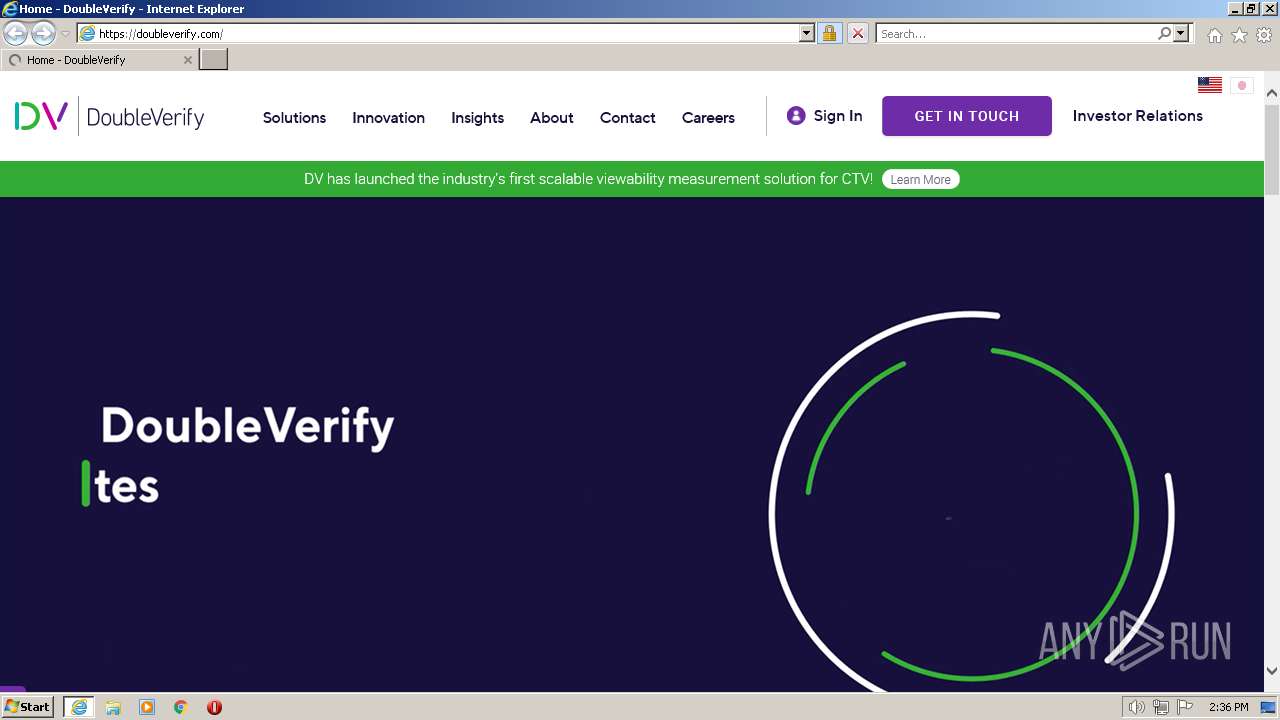Click the security lock icon

[829, 34]
